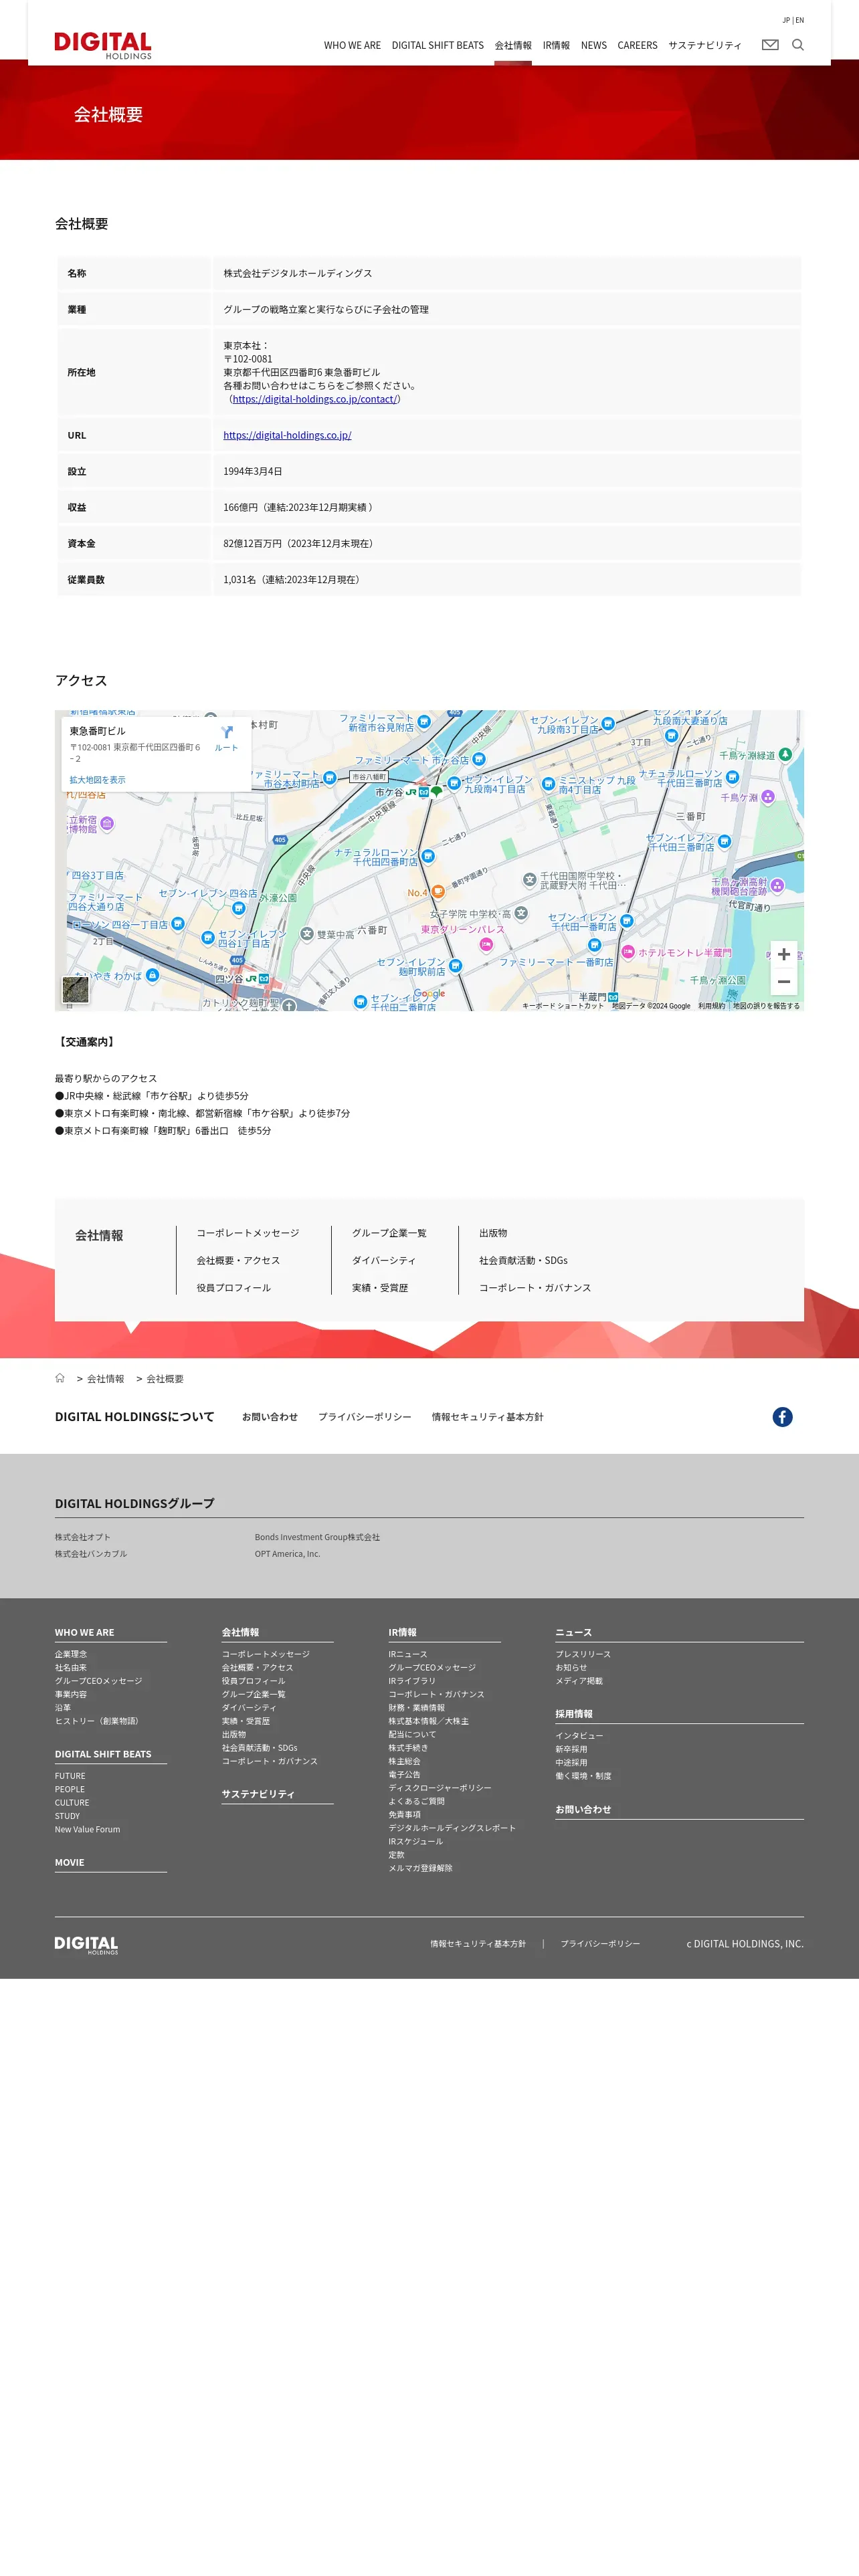This screenshot has width=859, height=2576.
Task: Open プレスリリース footer link
Action: [583, 1654]
